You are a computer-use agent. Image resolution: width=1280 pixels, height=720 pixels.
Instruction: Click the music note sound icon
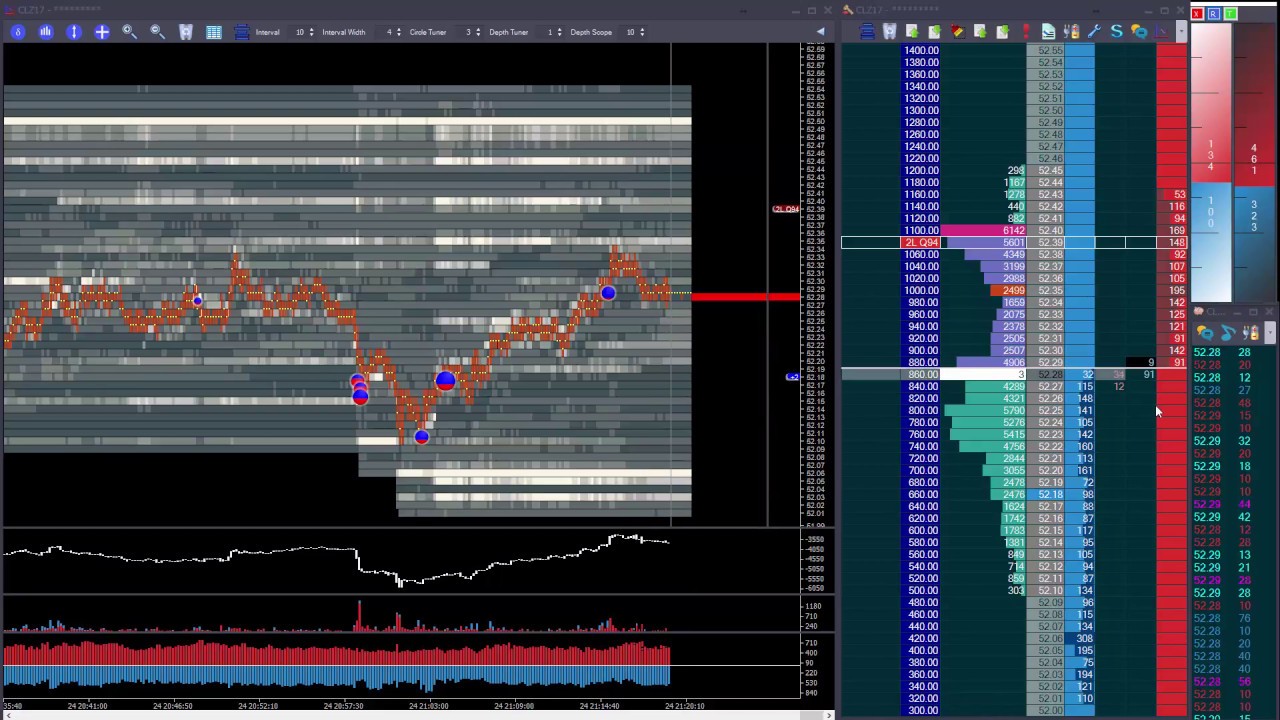click(1228, 333)
